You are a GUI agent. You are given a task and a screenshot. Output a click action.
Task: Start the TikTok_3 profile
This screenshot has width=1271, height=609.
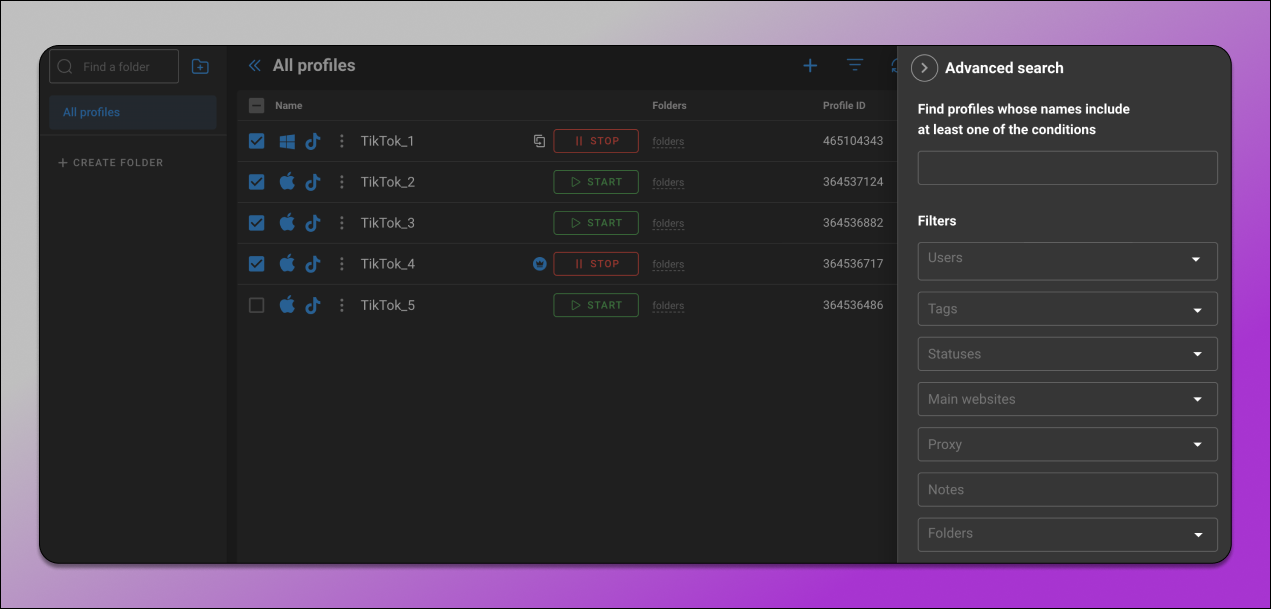(x=596, y=223)
